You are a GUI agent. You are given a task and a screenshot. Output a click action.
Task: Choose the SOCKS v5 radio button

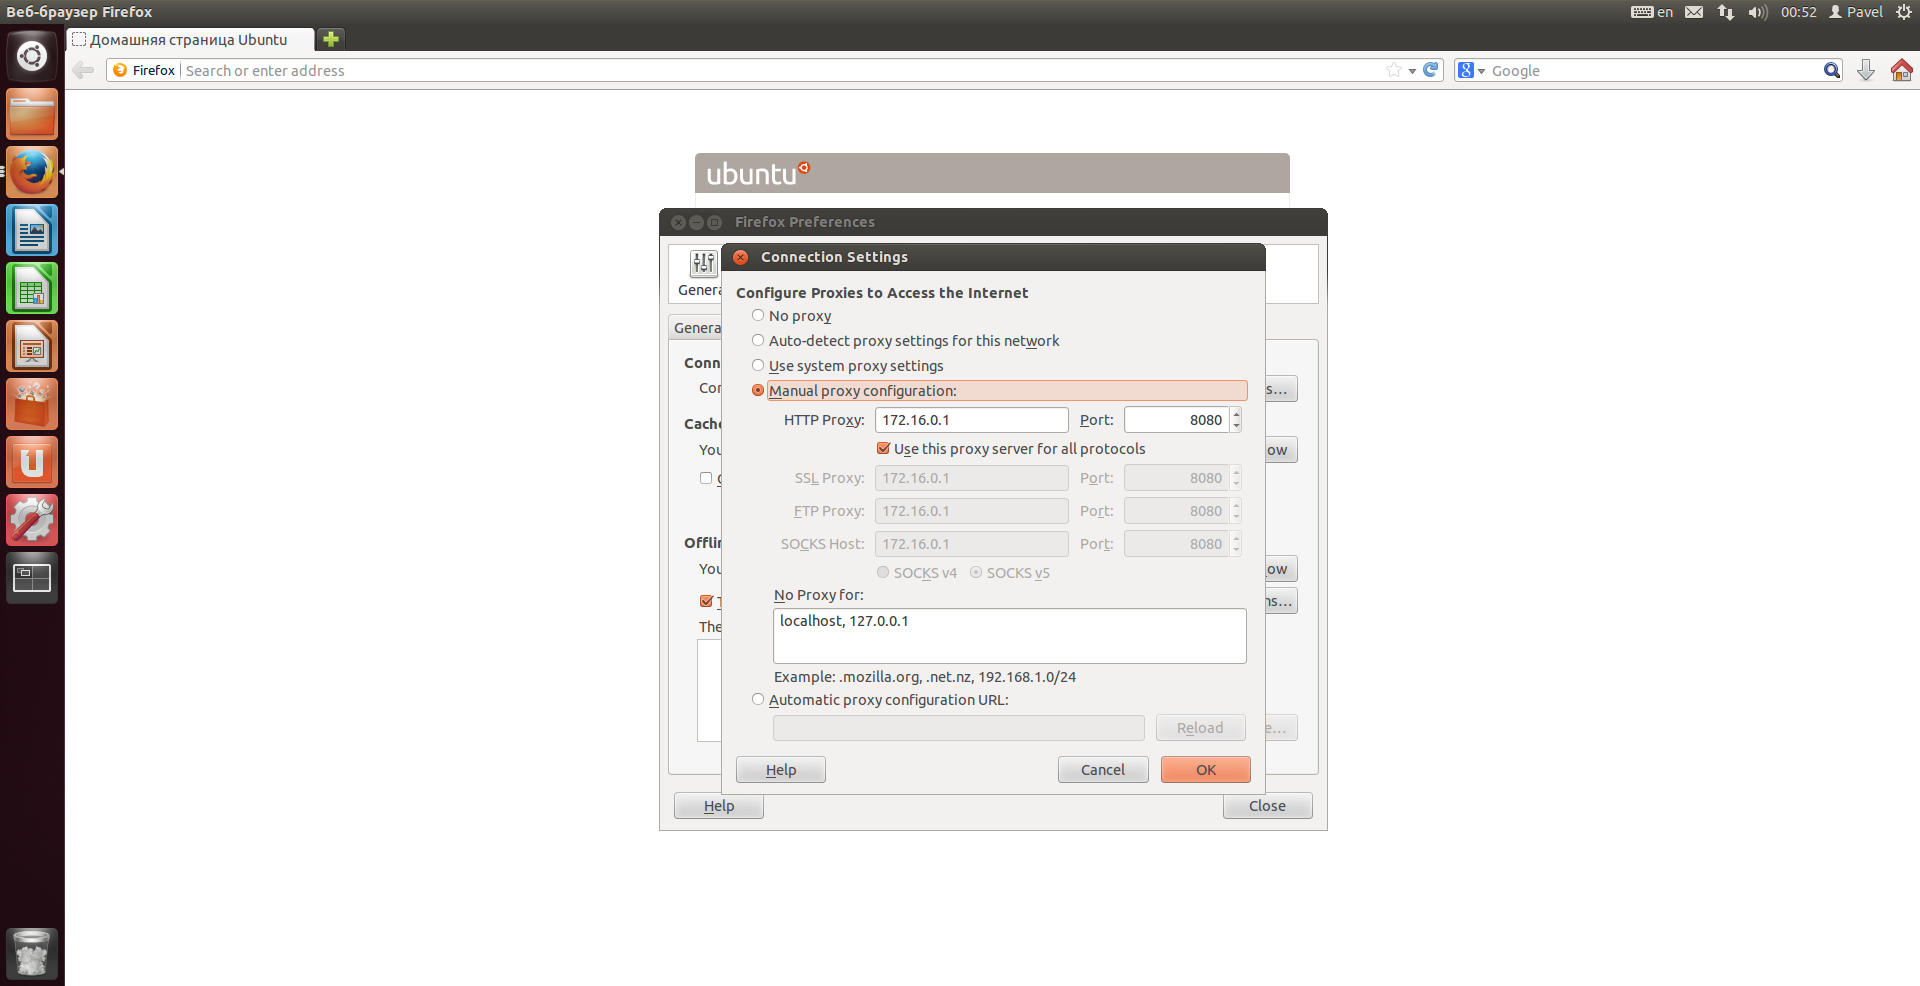click(976, 573)
